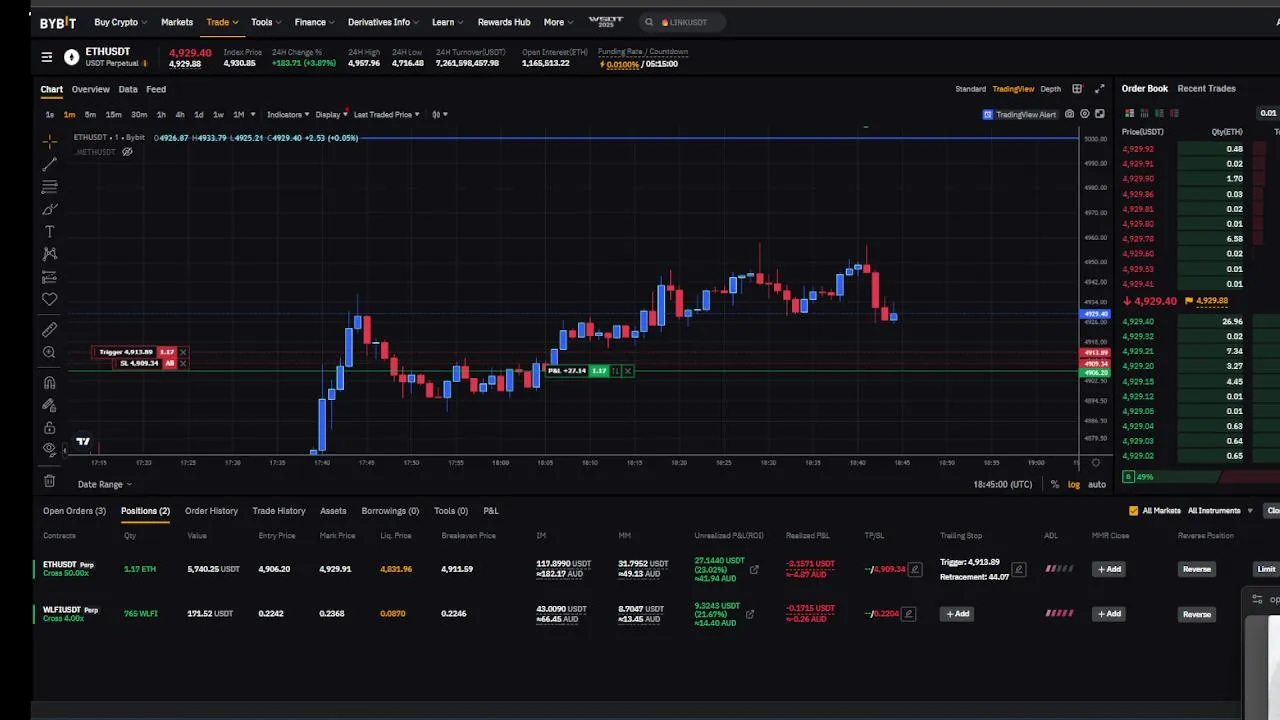Edit the WLFIUSDT TP/SL pencil icon

tap(908, 614)
